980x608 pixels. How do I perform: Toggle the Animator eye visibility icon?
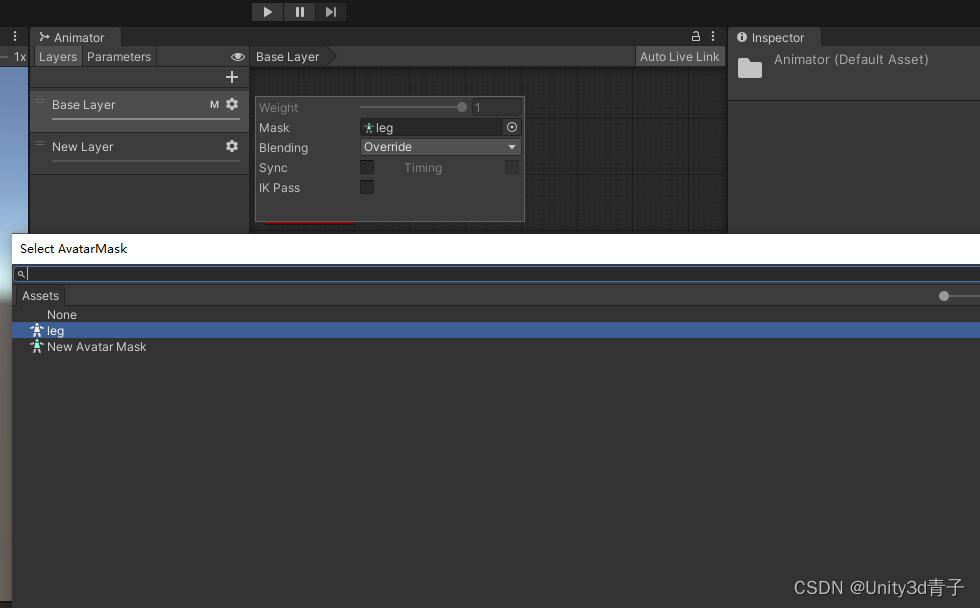point(238,57)
